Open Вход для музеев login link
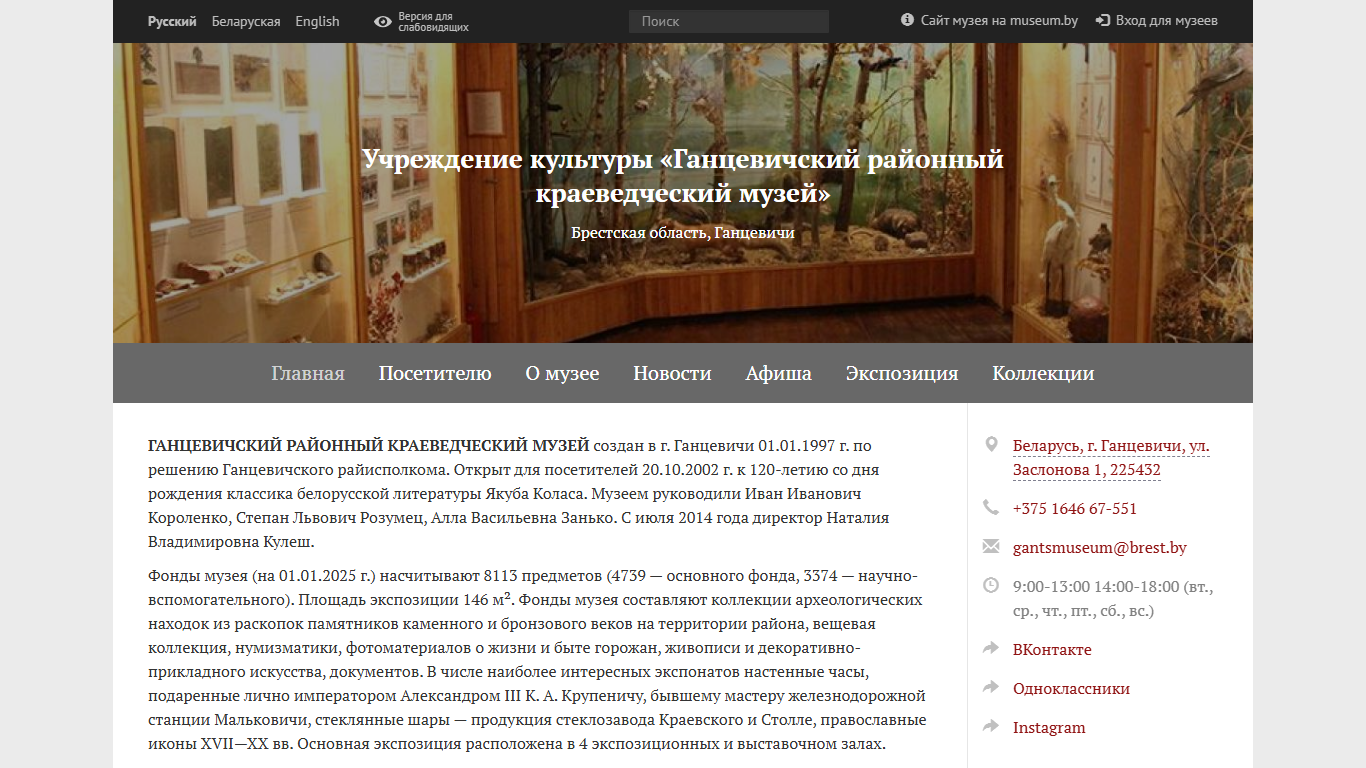Screen dimensions: 1366x768 (x=1166, y=20)
